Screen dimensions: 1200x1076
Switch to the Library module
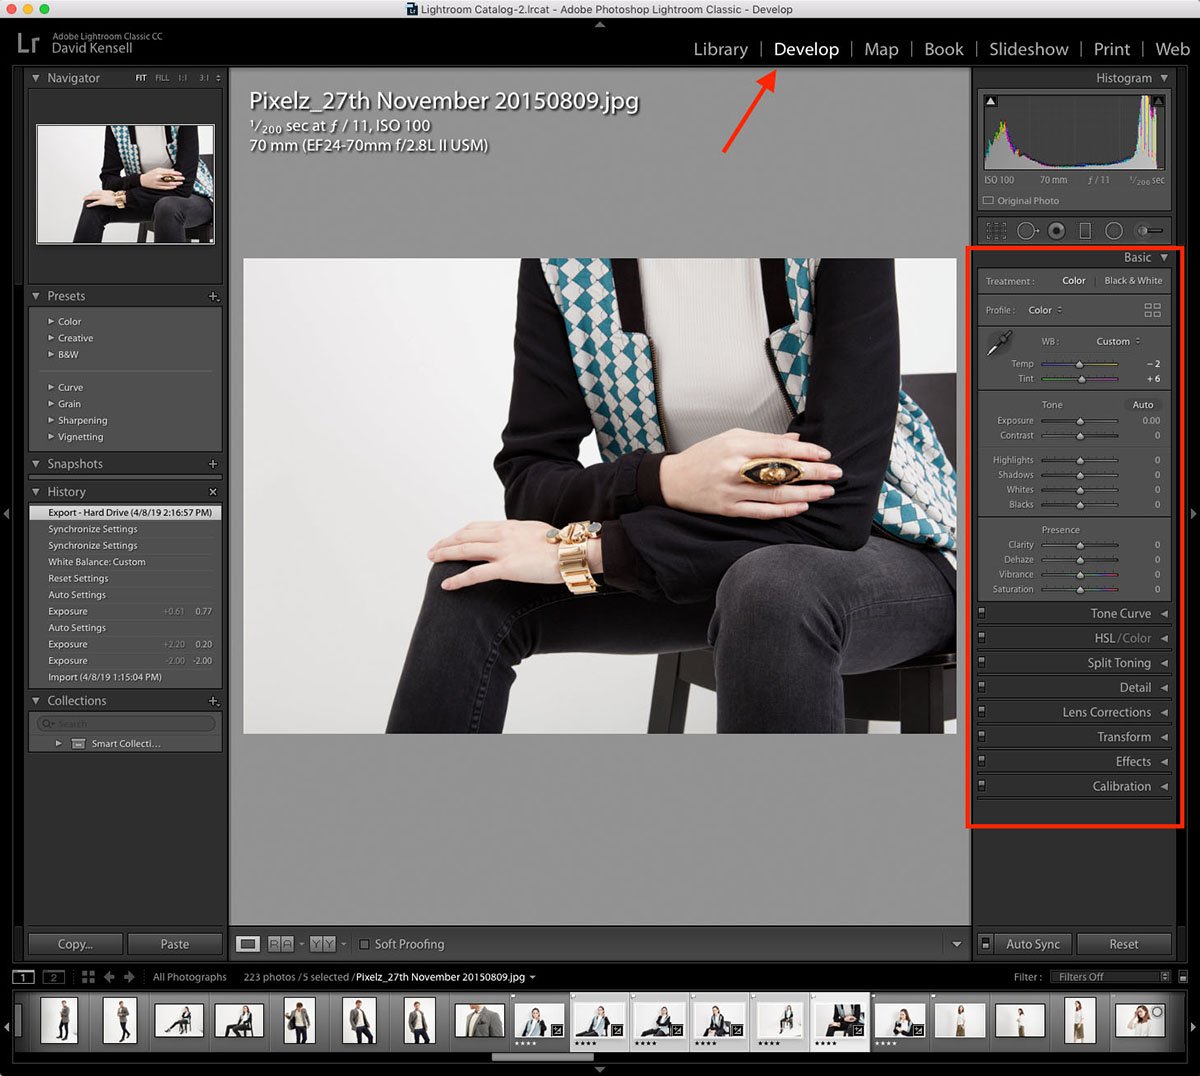(x=720, y=49)
